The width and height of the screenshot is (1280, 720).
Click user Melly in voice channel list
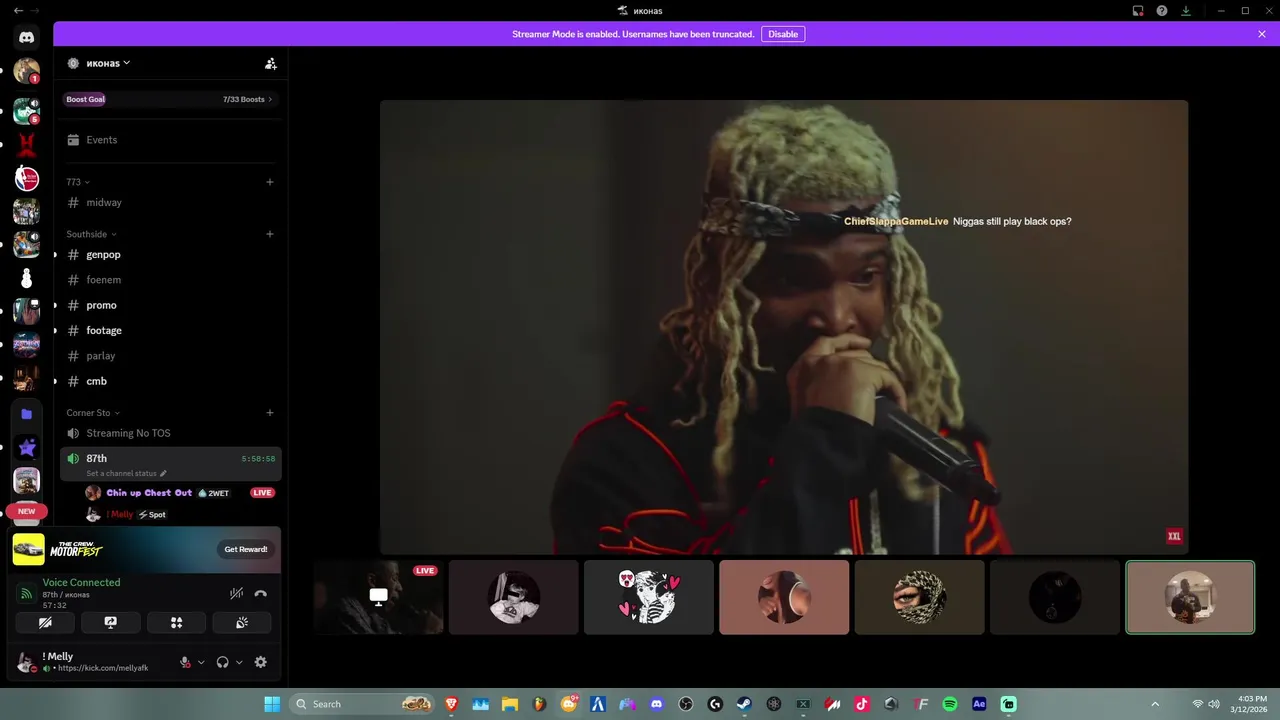pyautogui.click(x=121, y=514)
